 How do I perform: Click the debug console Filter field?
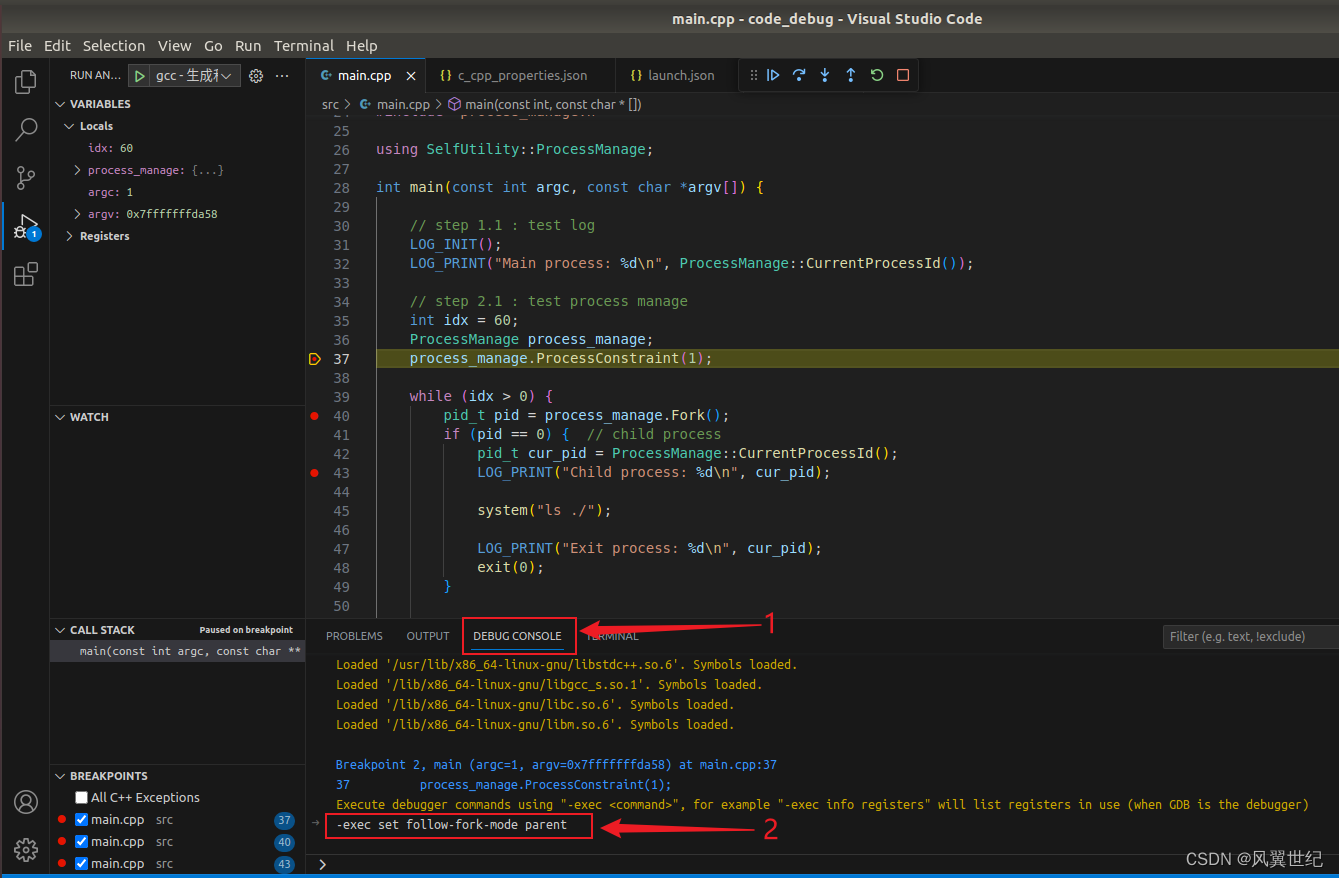[x=1250, y=636]
